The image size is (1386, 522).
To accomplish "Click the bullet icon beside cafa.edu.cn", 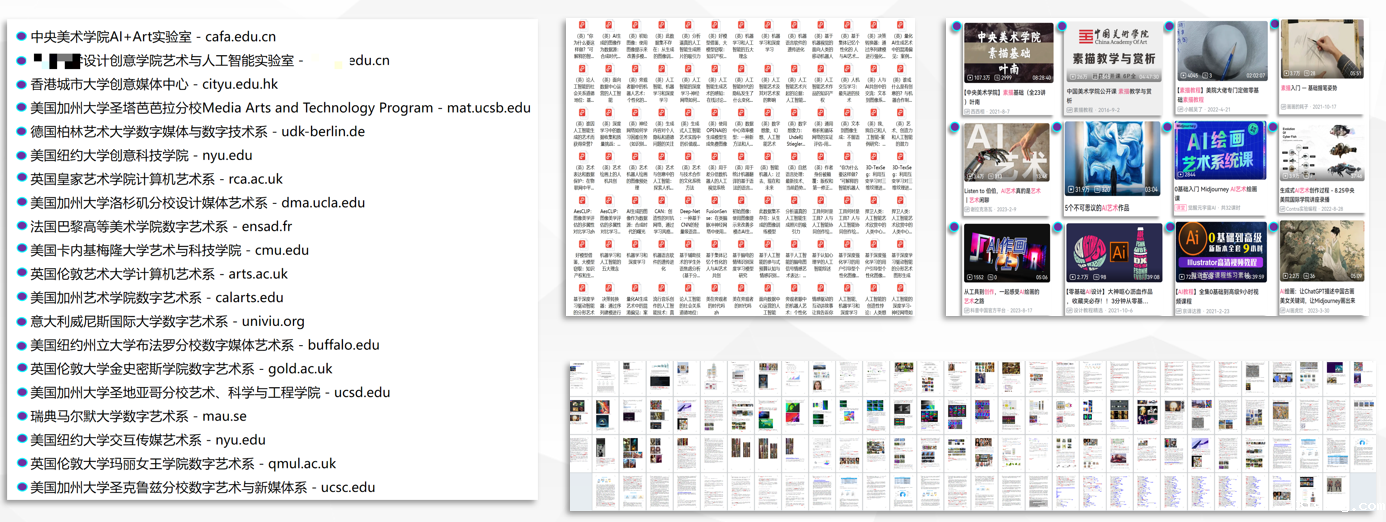I will coord(21,37).
